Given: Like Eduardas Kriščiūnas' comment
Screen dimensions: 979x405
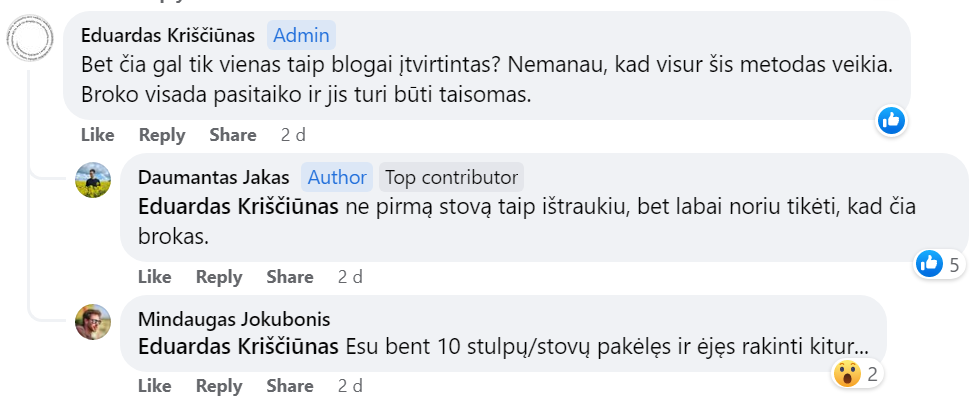Looking at the screenshot, I should pos(97,135).
